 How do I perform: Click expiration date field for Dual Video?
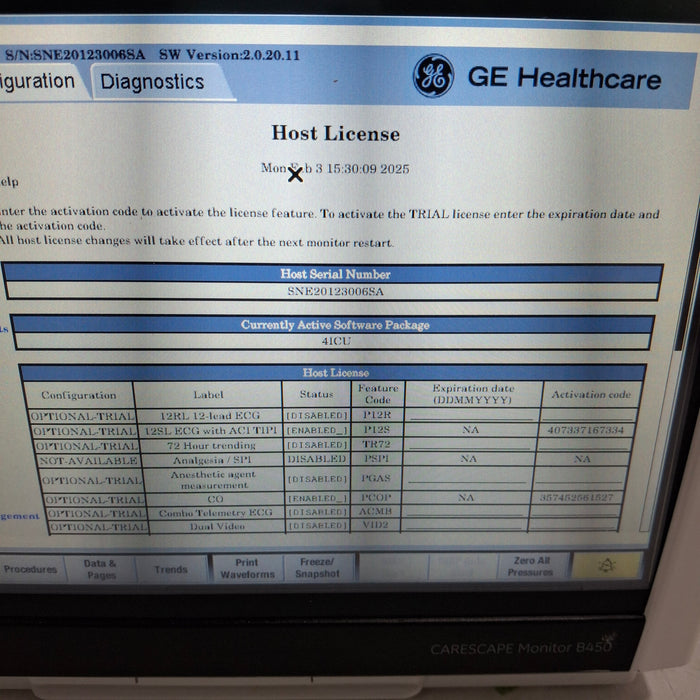(463, 525)
